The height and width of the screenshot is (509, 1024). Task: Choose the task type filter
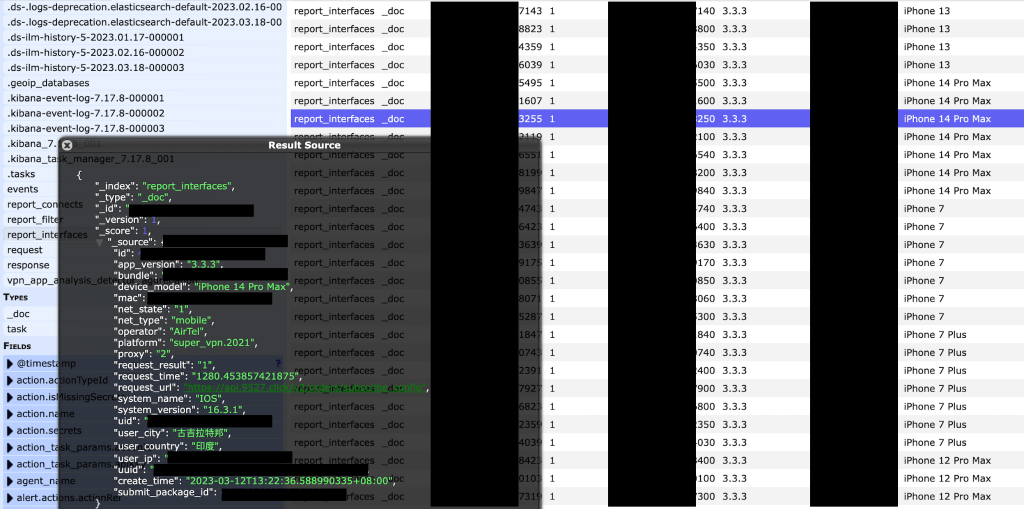[x=17, y=328]
